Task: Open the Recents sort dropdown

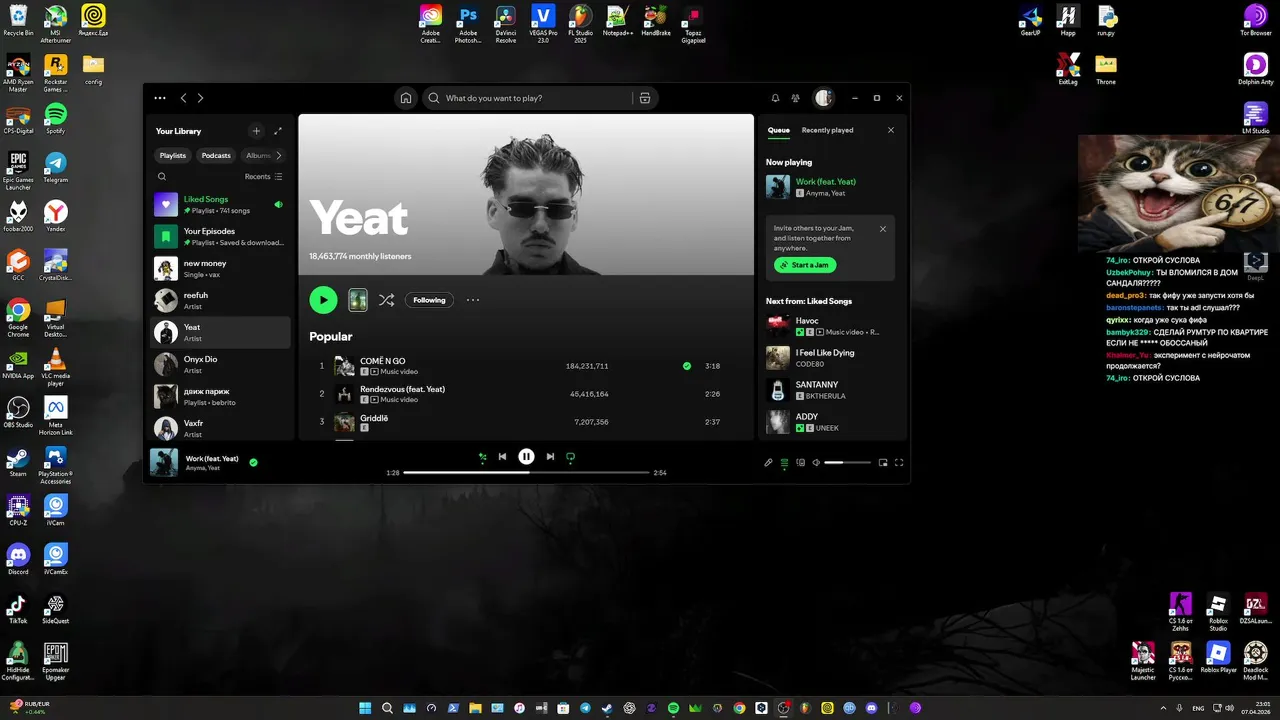Action: 264,177
